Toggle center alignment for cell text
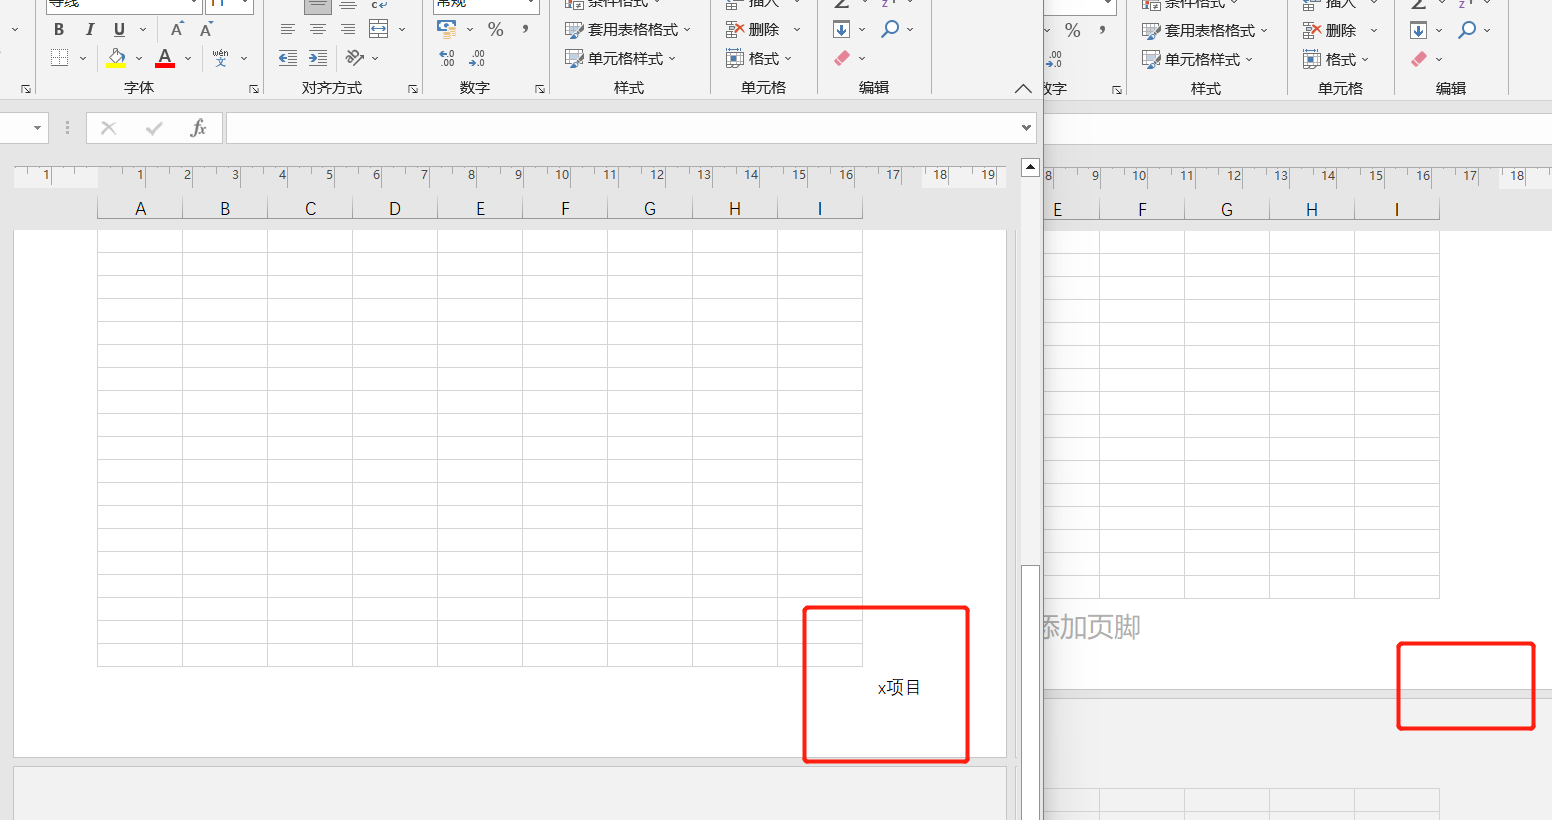 [x=317, y=29]
